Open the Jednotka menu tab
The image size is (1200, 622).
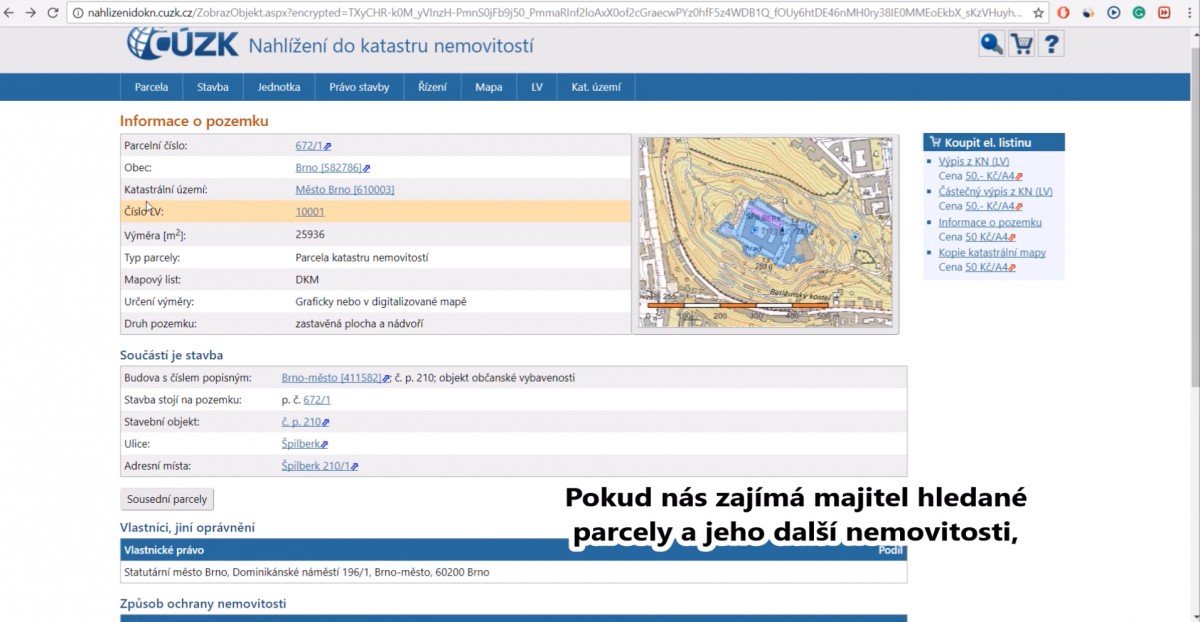(279, 87)
